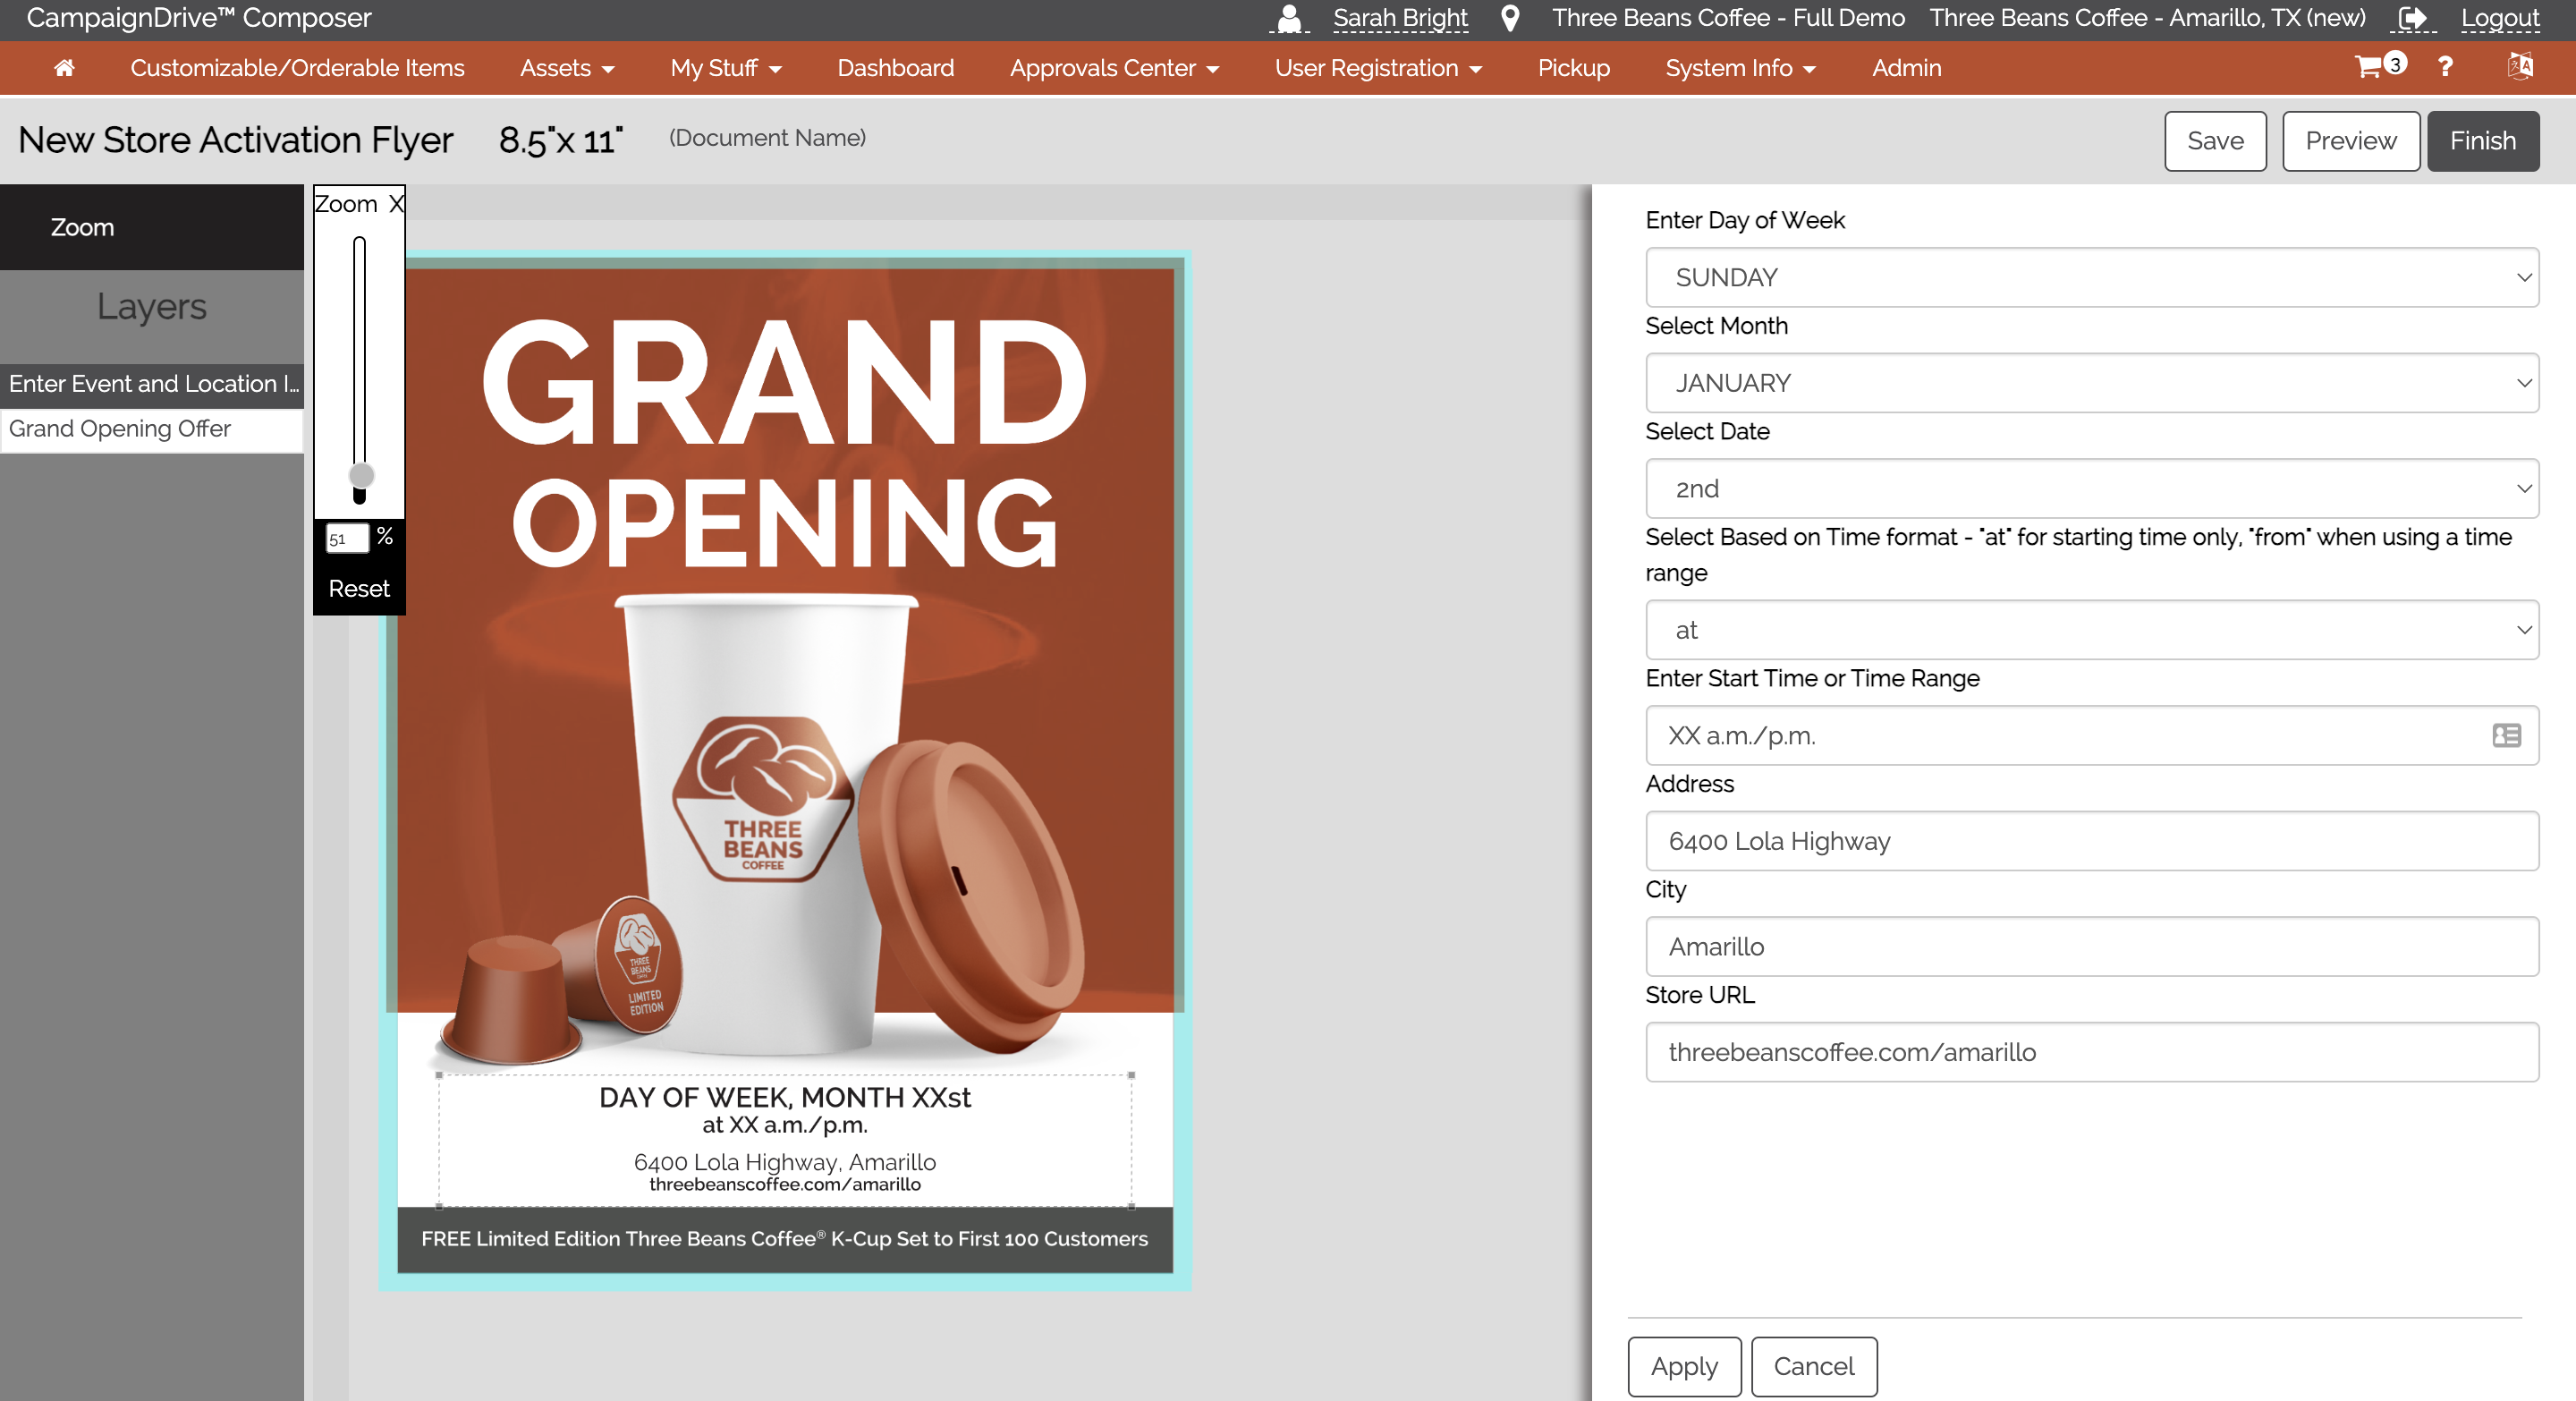Screen dimensions: 2576x1401
Task: Click the help question mark icon
Action: click(2446, 67)
